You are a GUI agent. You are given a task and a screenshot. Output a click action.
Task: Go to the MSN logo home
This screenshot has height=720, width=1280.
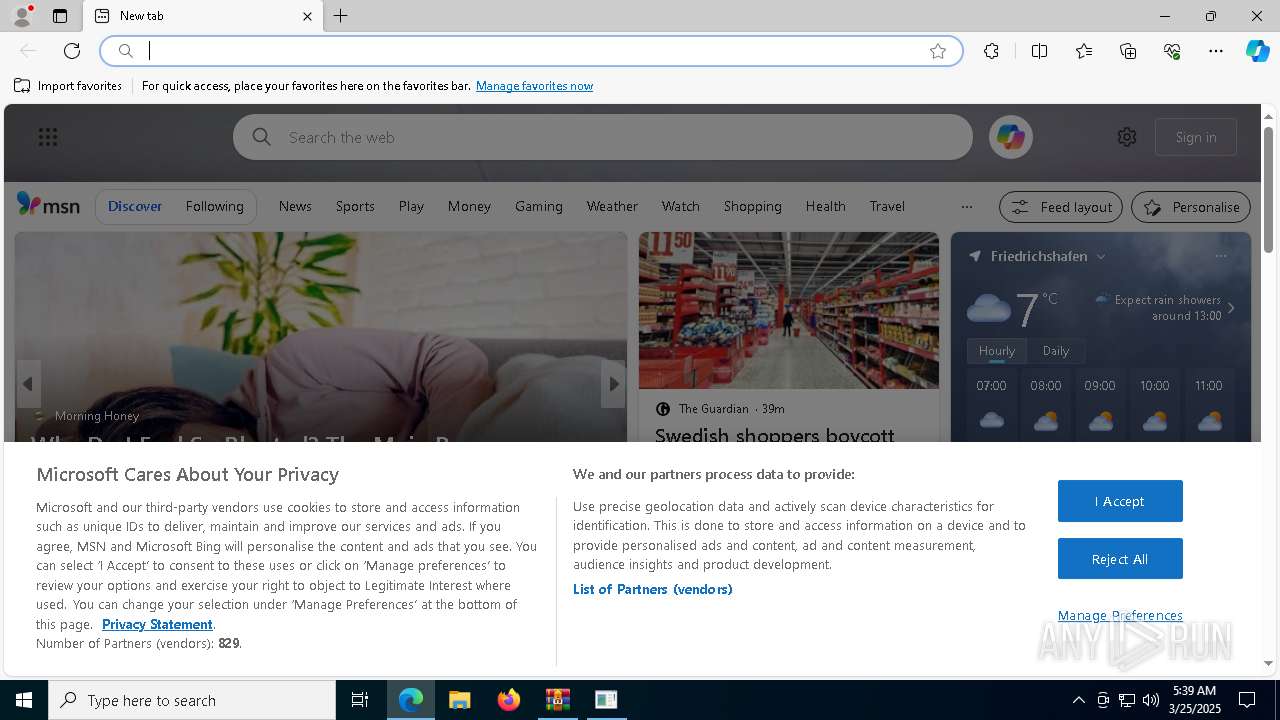pyautogui.click(x=48, y=205)
